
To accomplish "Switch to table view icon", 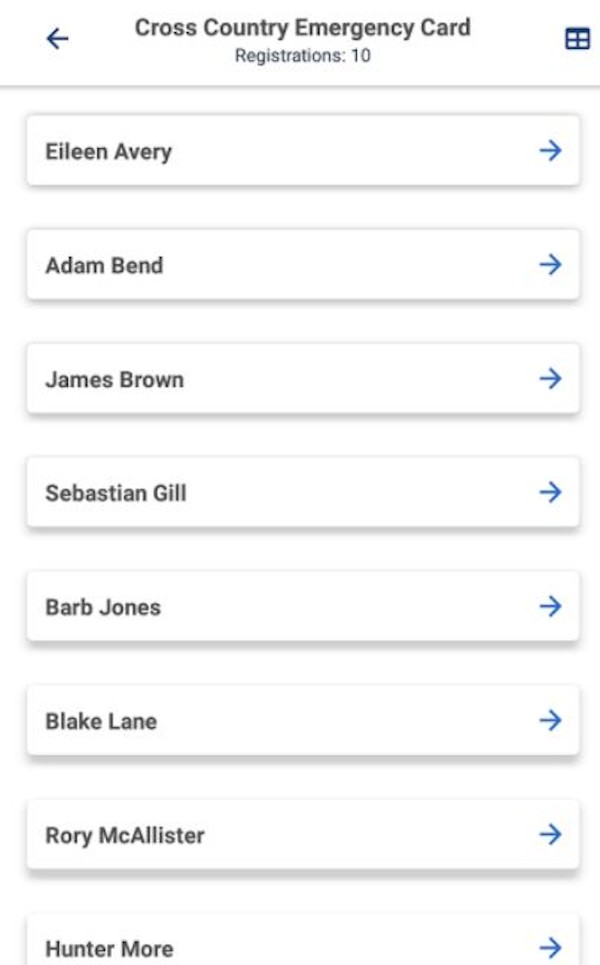I will pyautogui.click(x=577, y=39).
